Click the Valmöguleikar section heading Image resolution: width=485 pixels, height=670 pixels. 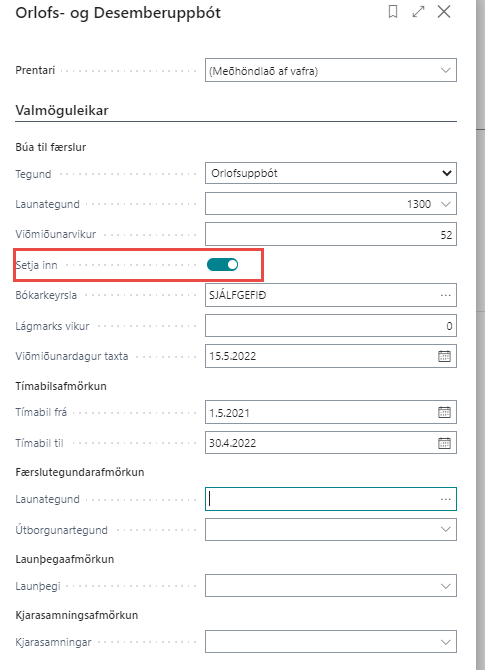tap(62, 110)
